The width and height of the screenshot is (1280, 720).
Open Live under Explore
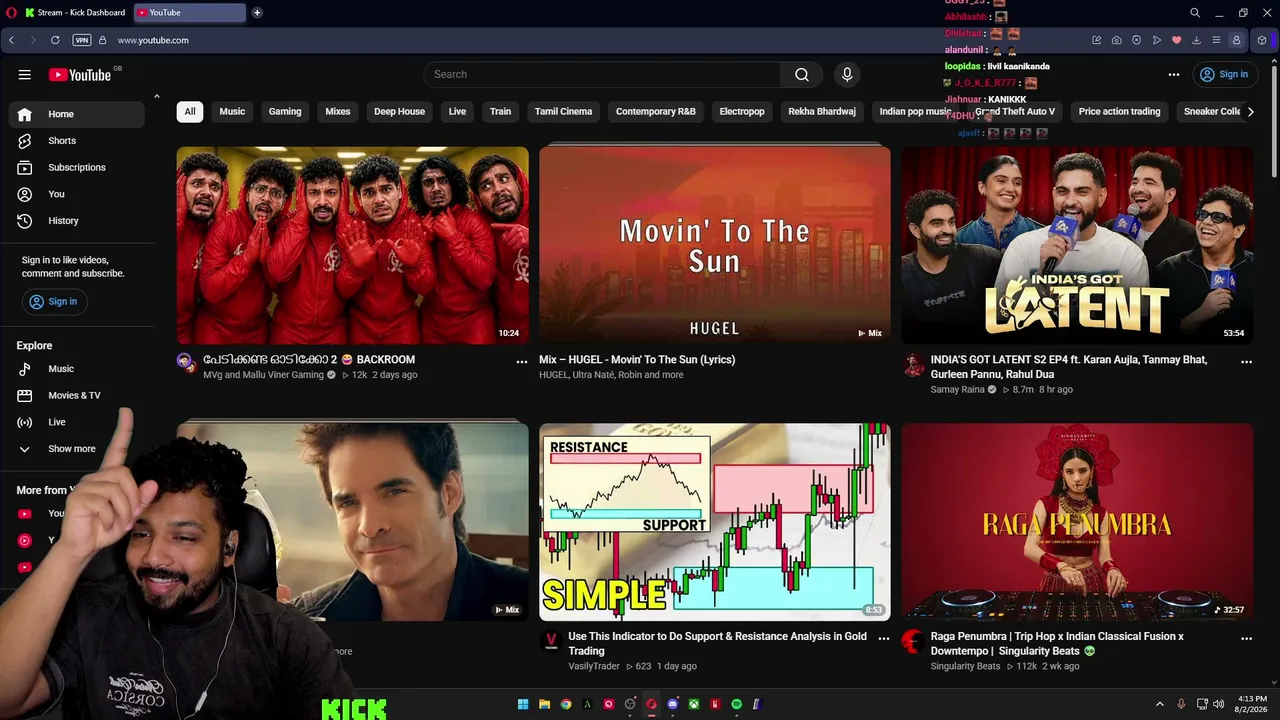point(77,422)
